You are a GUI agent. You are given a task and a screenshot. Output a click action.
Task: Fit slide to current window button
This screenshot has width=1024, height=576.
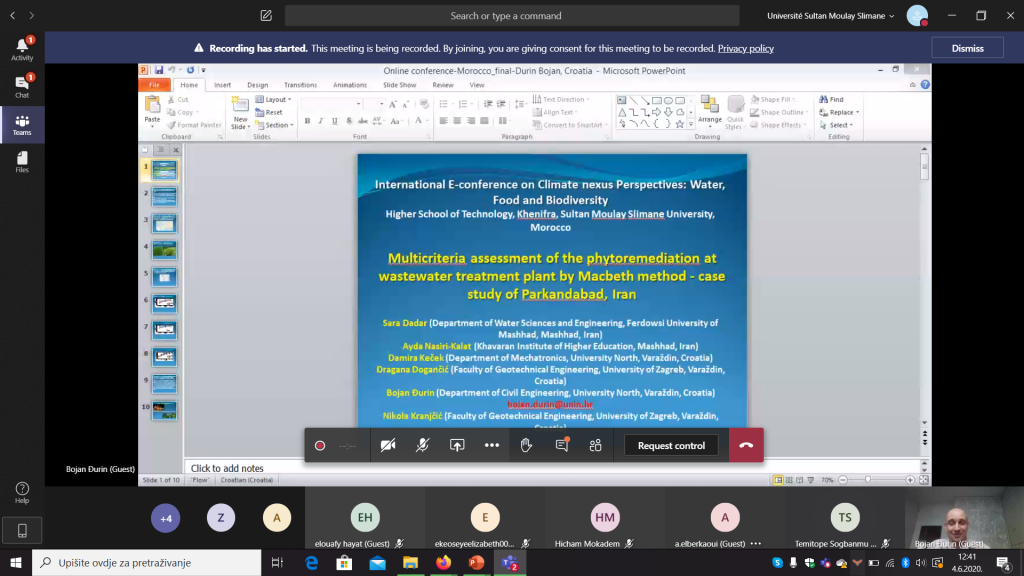click(924, 480)
